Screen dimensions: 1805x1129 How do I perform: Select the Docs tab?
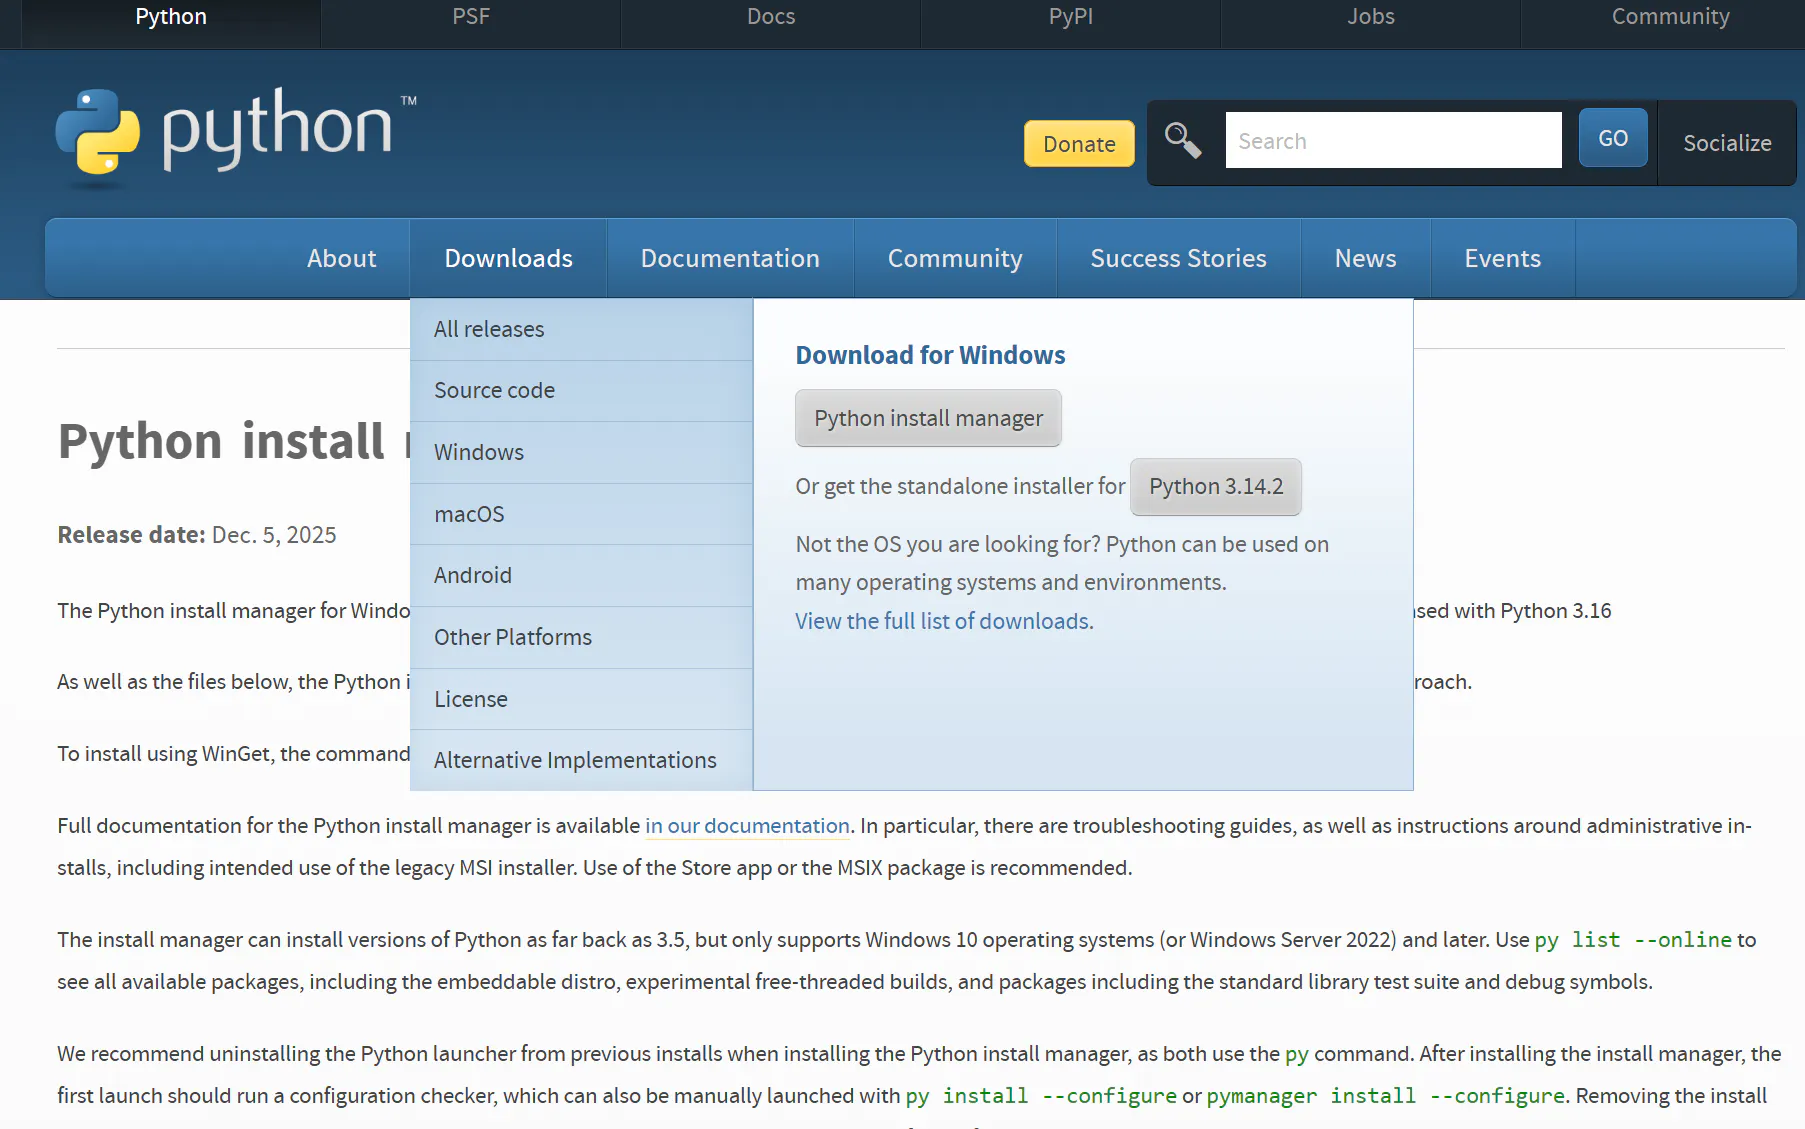[770, 16]
